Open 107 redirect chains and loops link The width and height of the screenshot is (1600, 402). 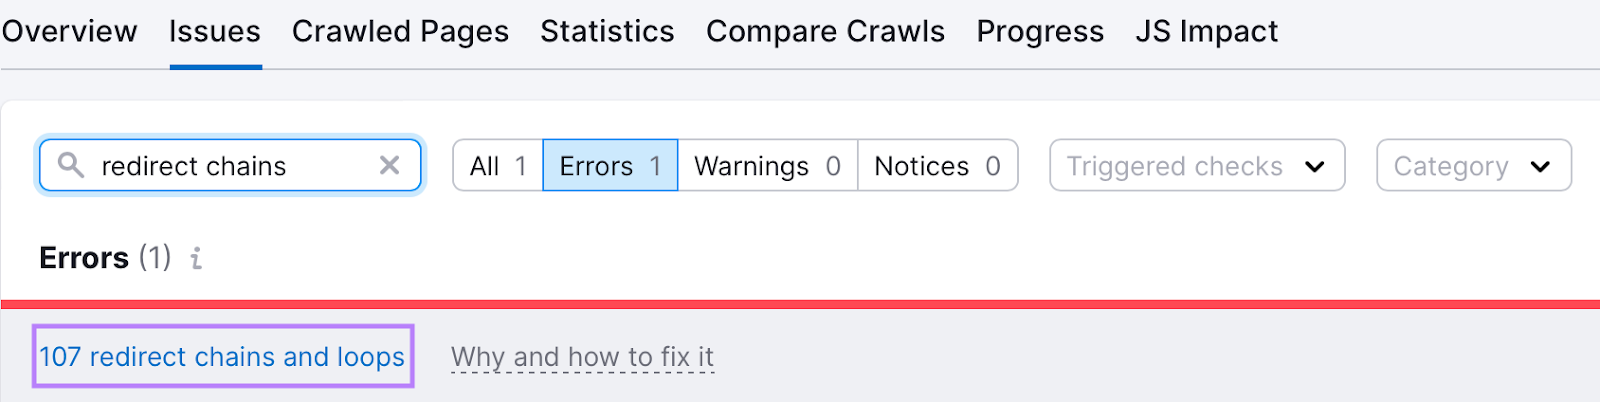(222, 357)
